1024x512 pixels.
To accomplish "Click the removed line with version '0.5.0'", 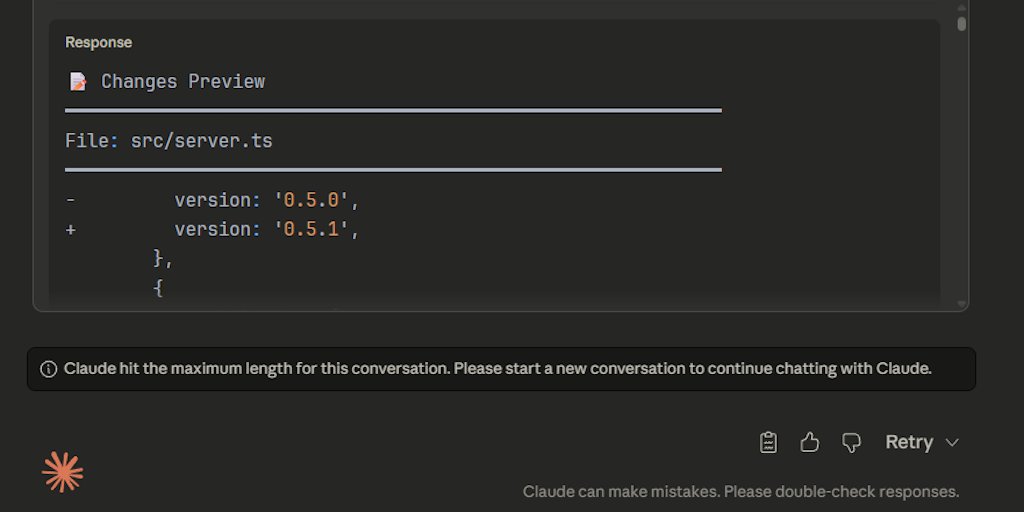I will click(x=266, y=201).
